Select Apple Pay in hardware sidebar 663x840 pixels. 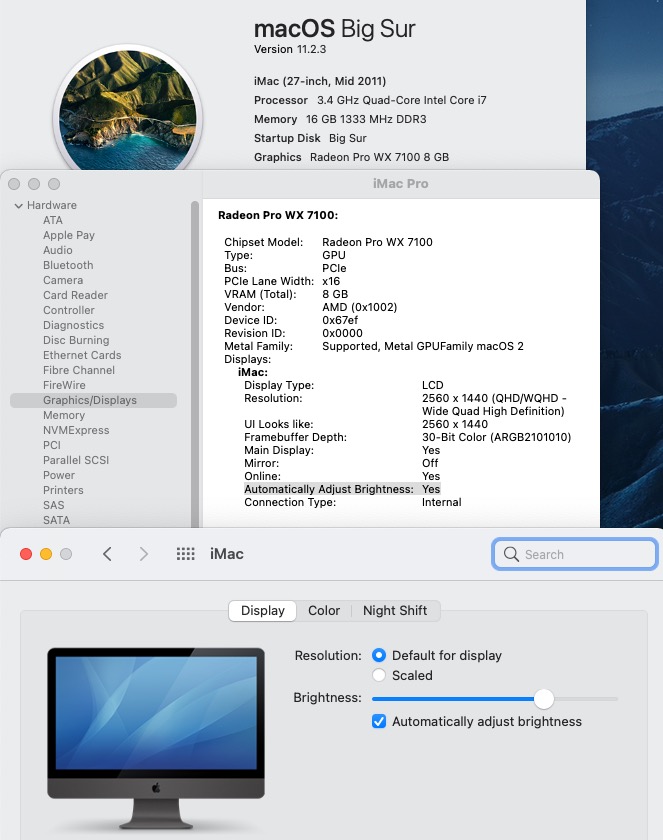[69, 235]
